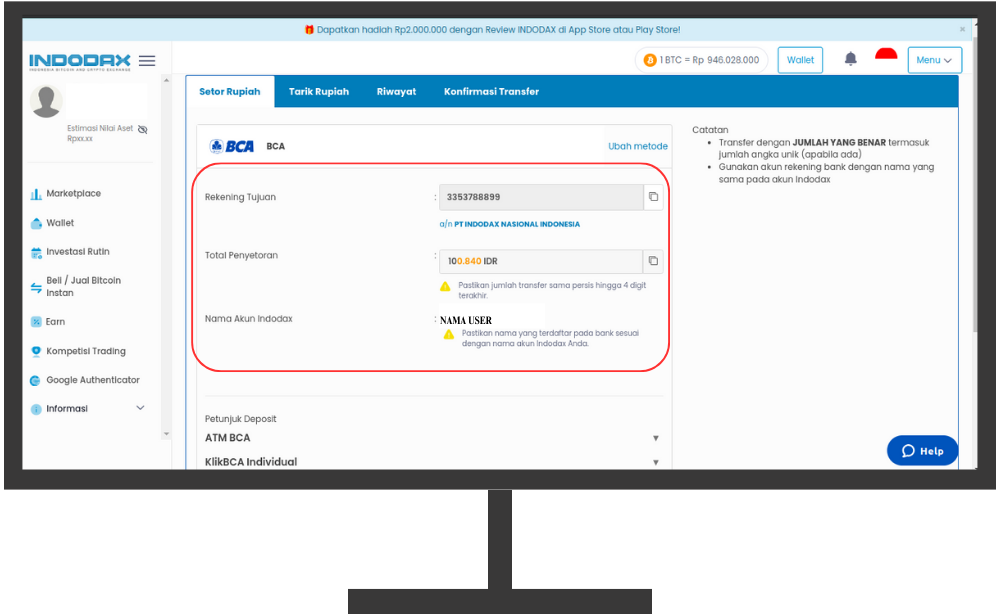
Task: Click PT INDODAX NASIONAL INDONESIA account name
Action: point(517,224)
